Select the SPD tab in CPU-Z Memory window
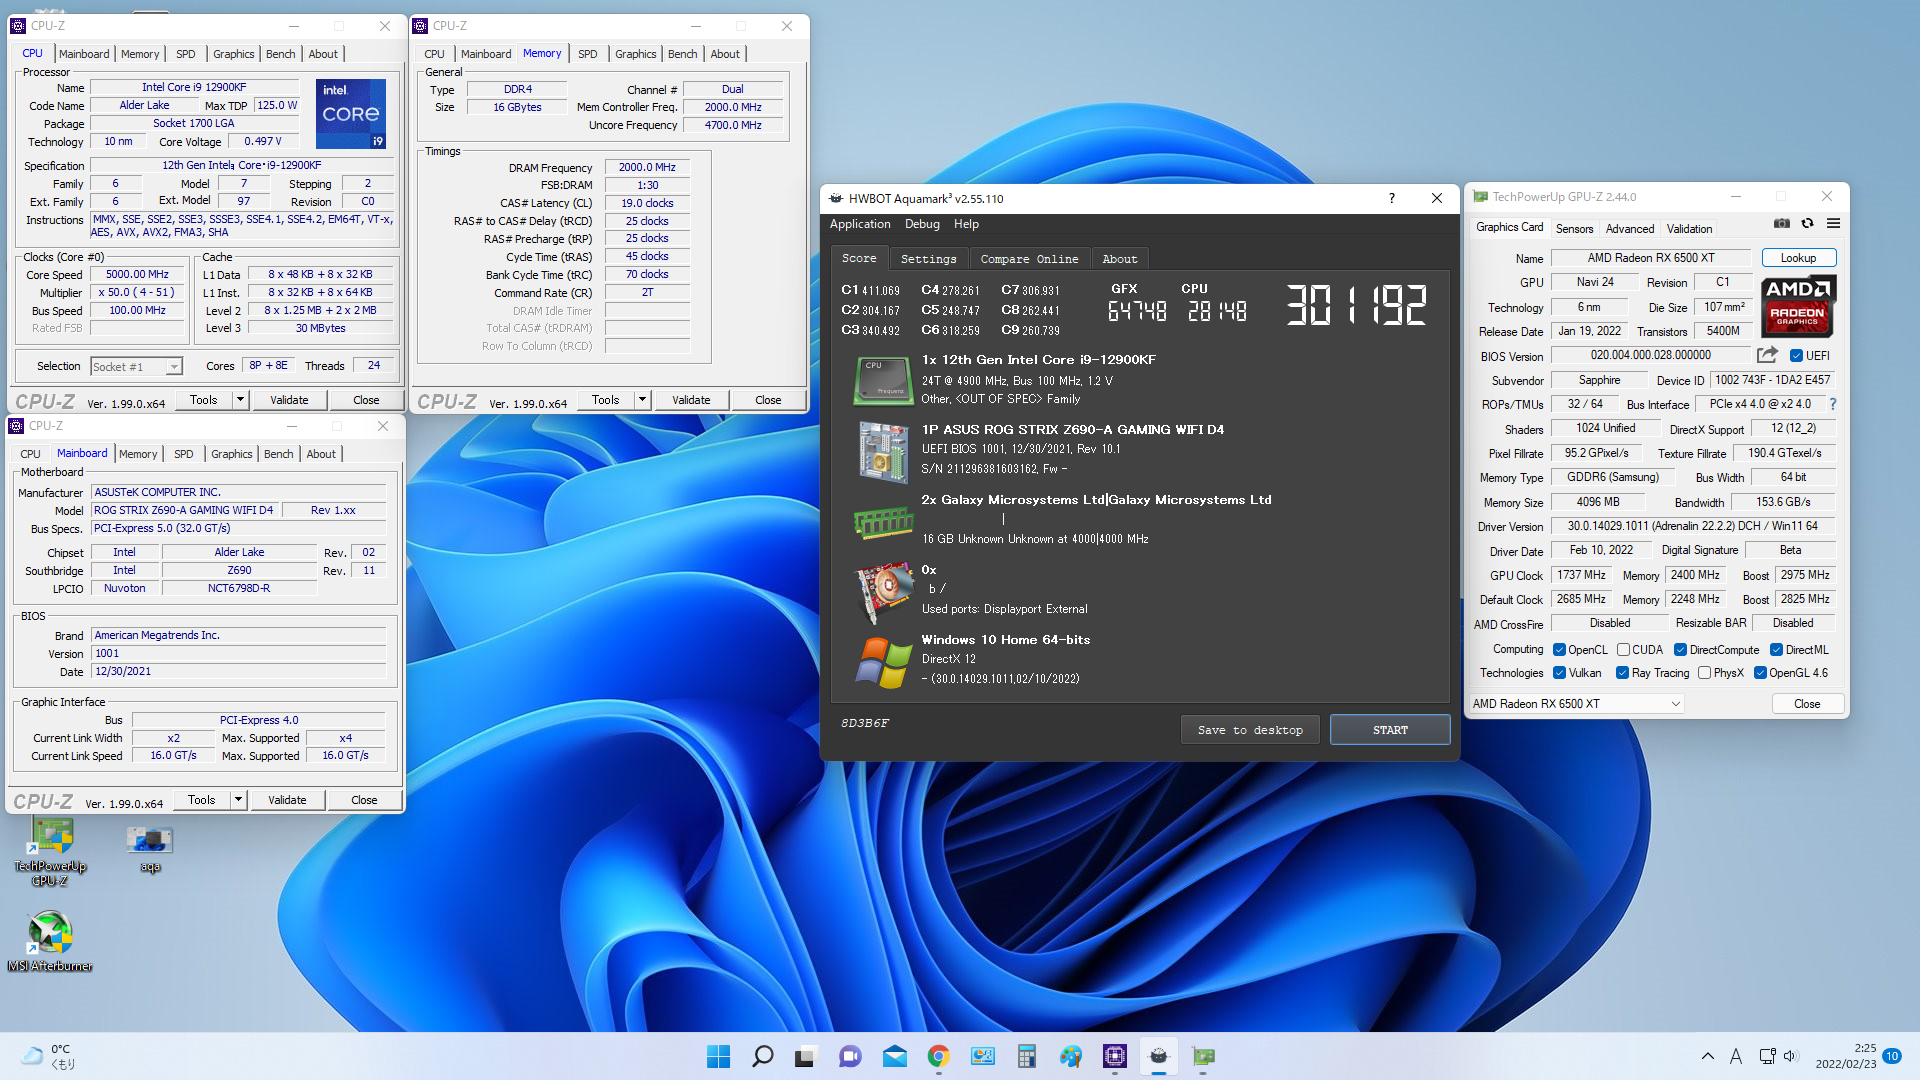The height and width of the screenshot is (1080, 1920). point(588,54)
